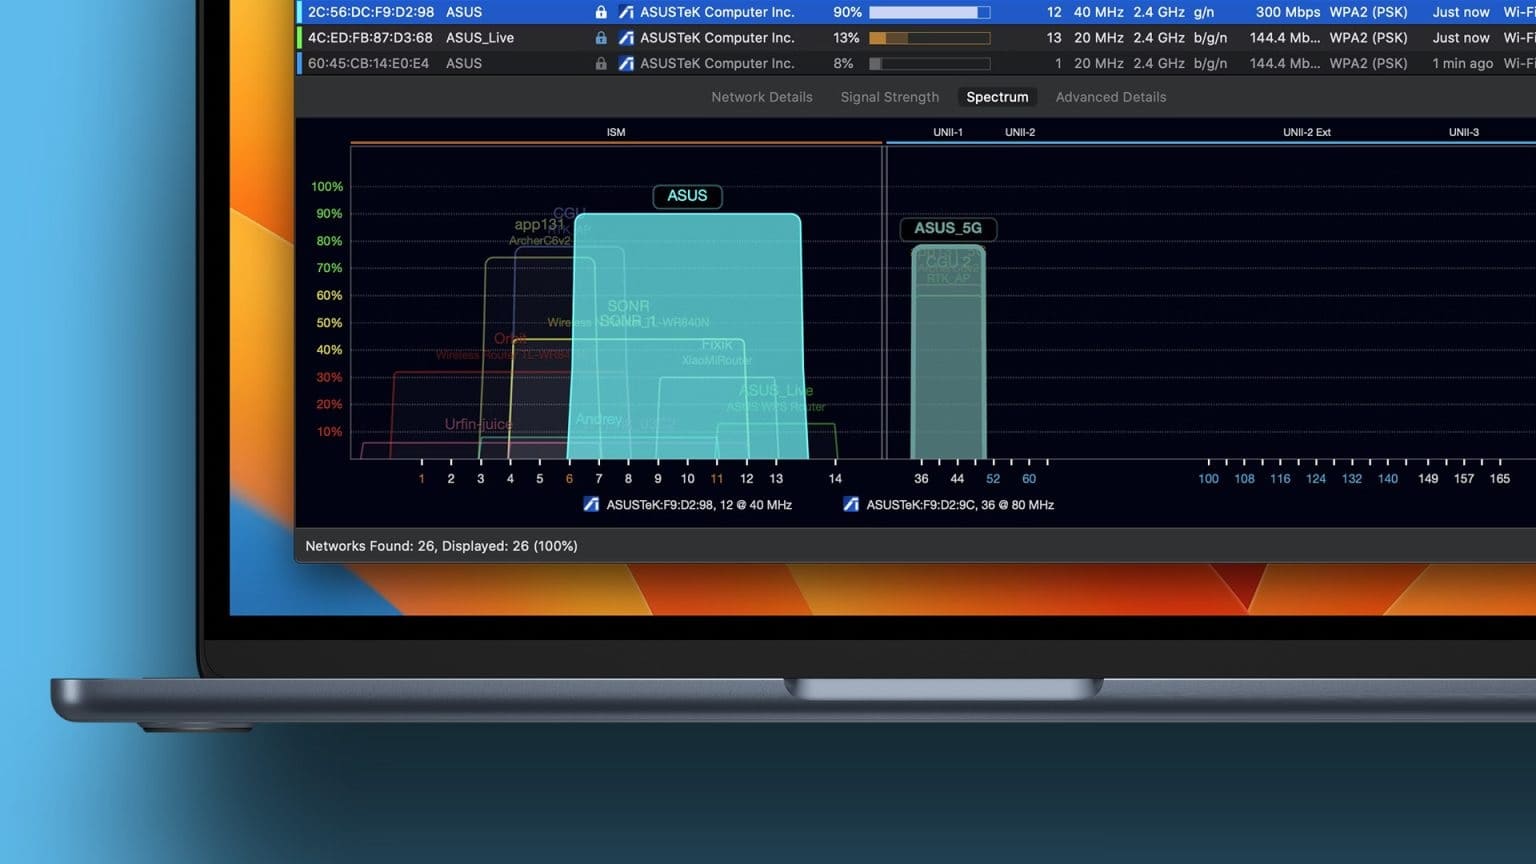Click the teal ASUS channel 12 spectrum shape
Viewport: 1536px width, 864px height.
tap(688, 336)
